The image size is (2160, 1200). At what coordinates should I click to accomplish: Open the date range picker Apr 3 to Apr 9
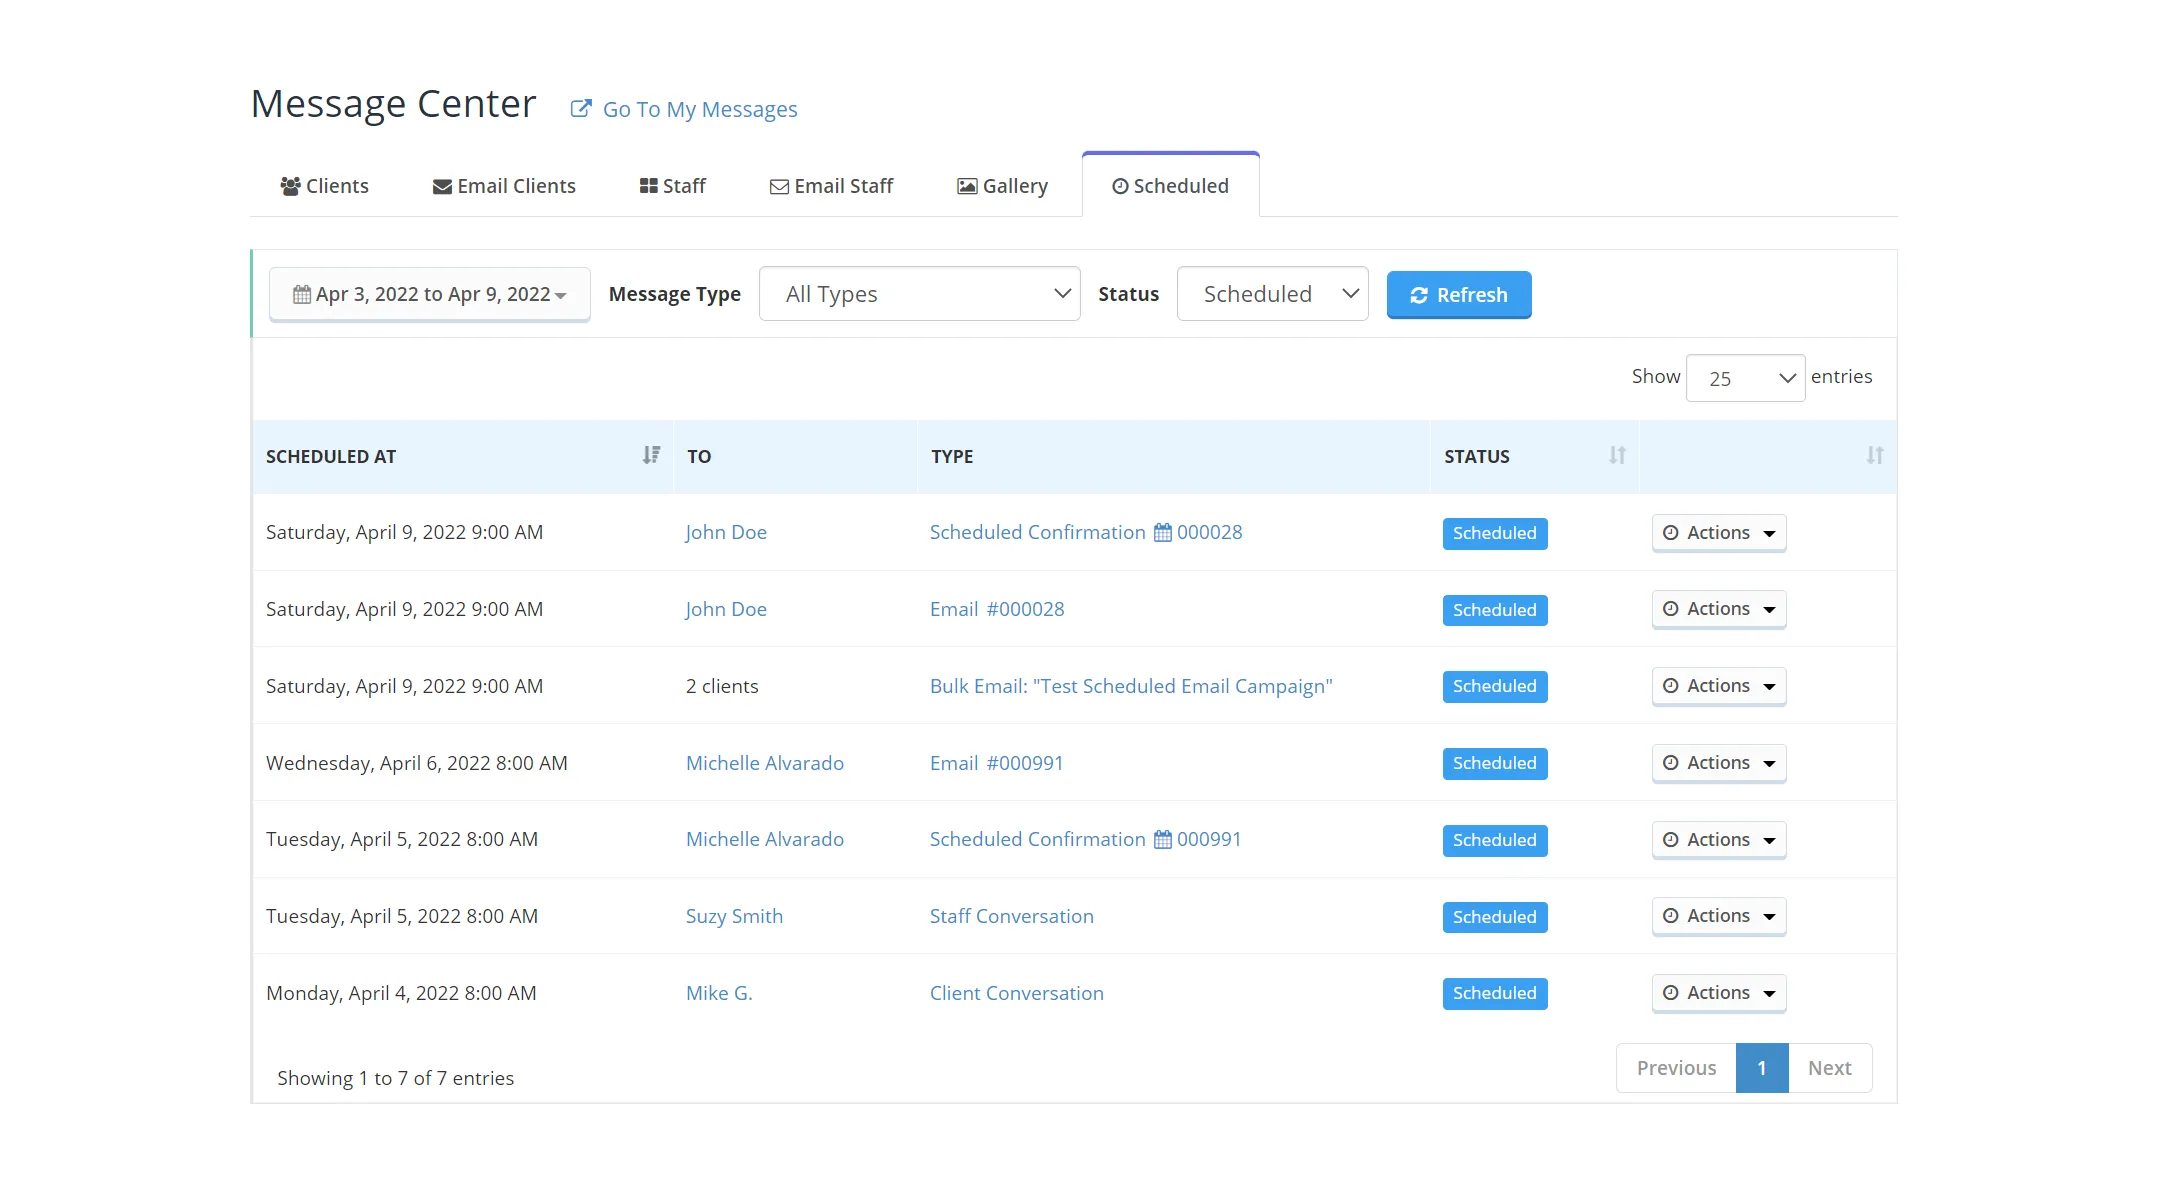[430, 294]
